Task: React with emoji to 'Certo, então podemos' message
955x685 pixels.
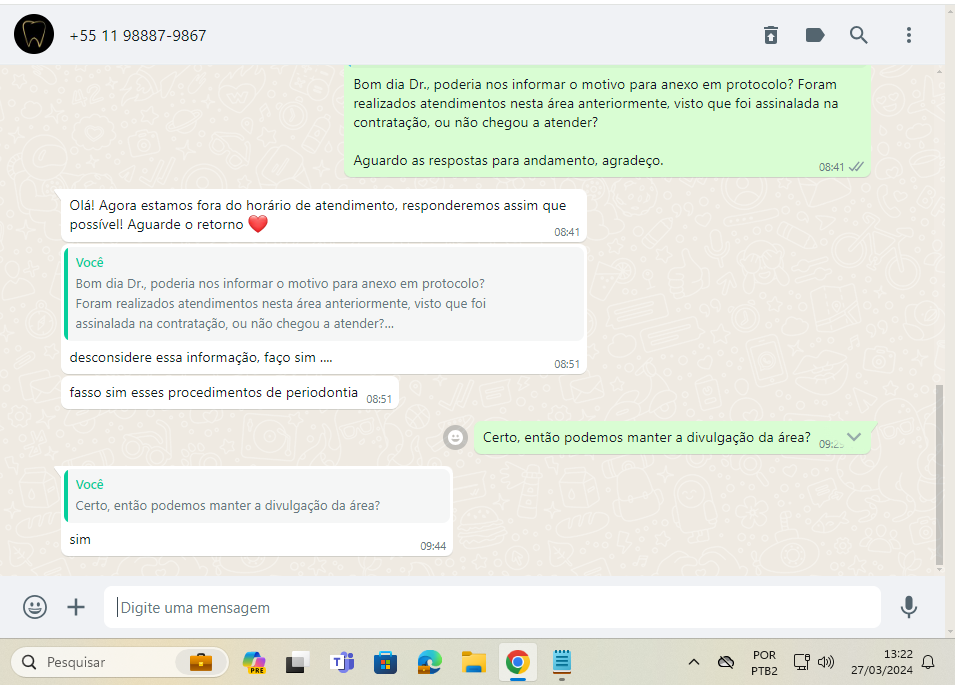Action: 455,437
